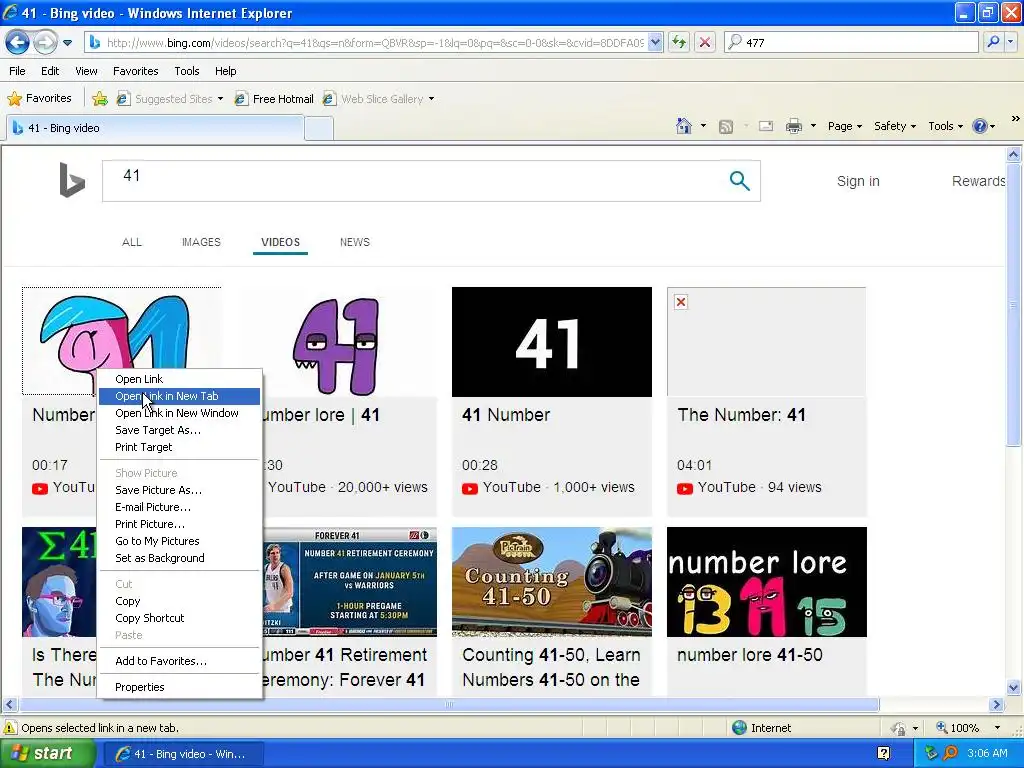Switch to the NEWS results tab

355,242
